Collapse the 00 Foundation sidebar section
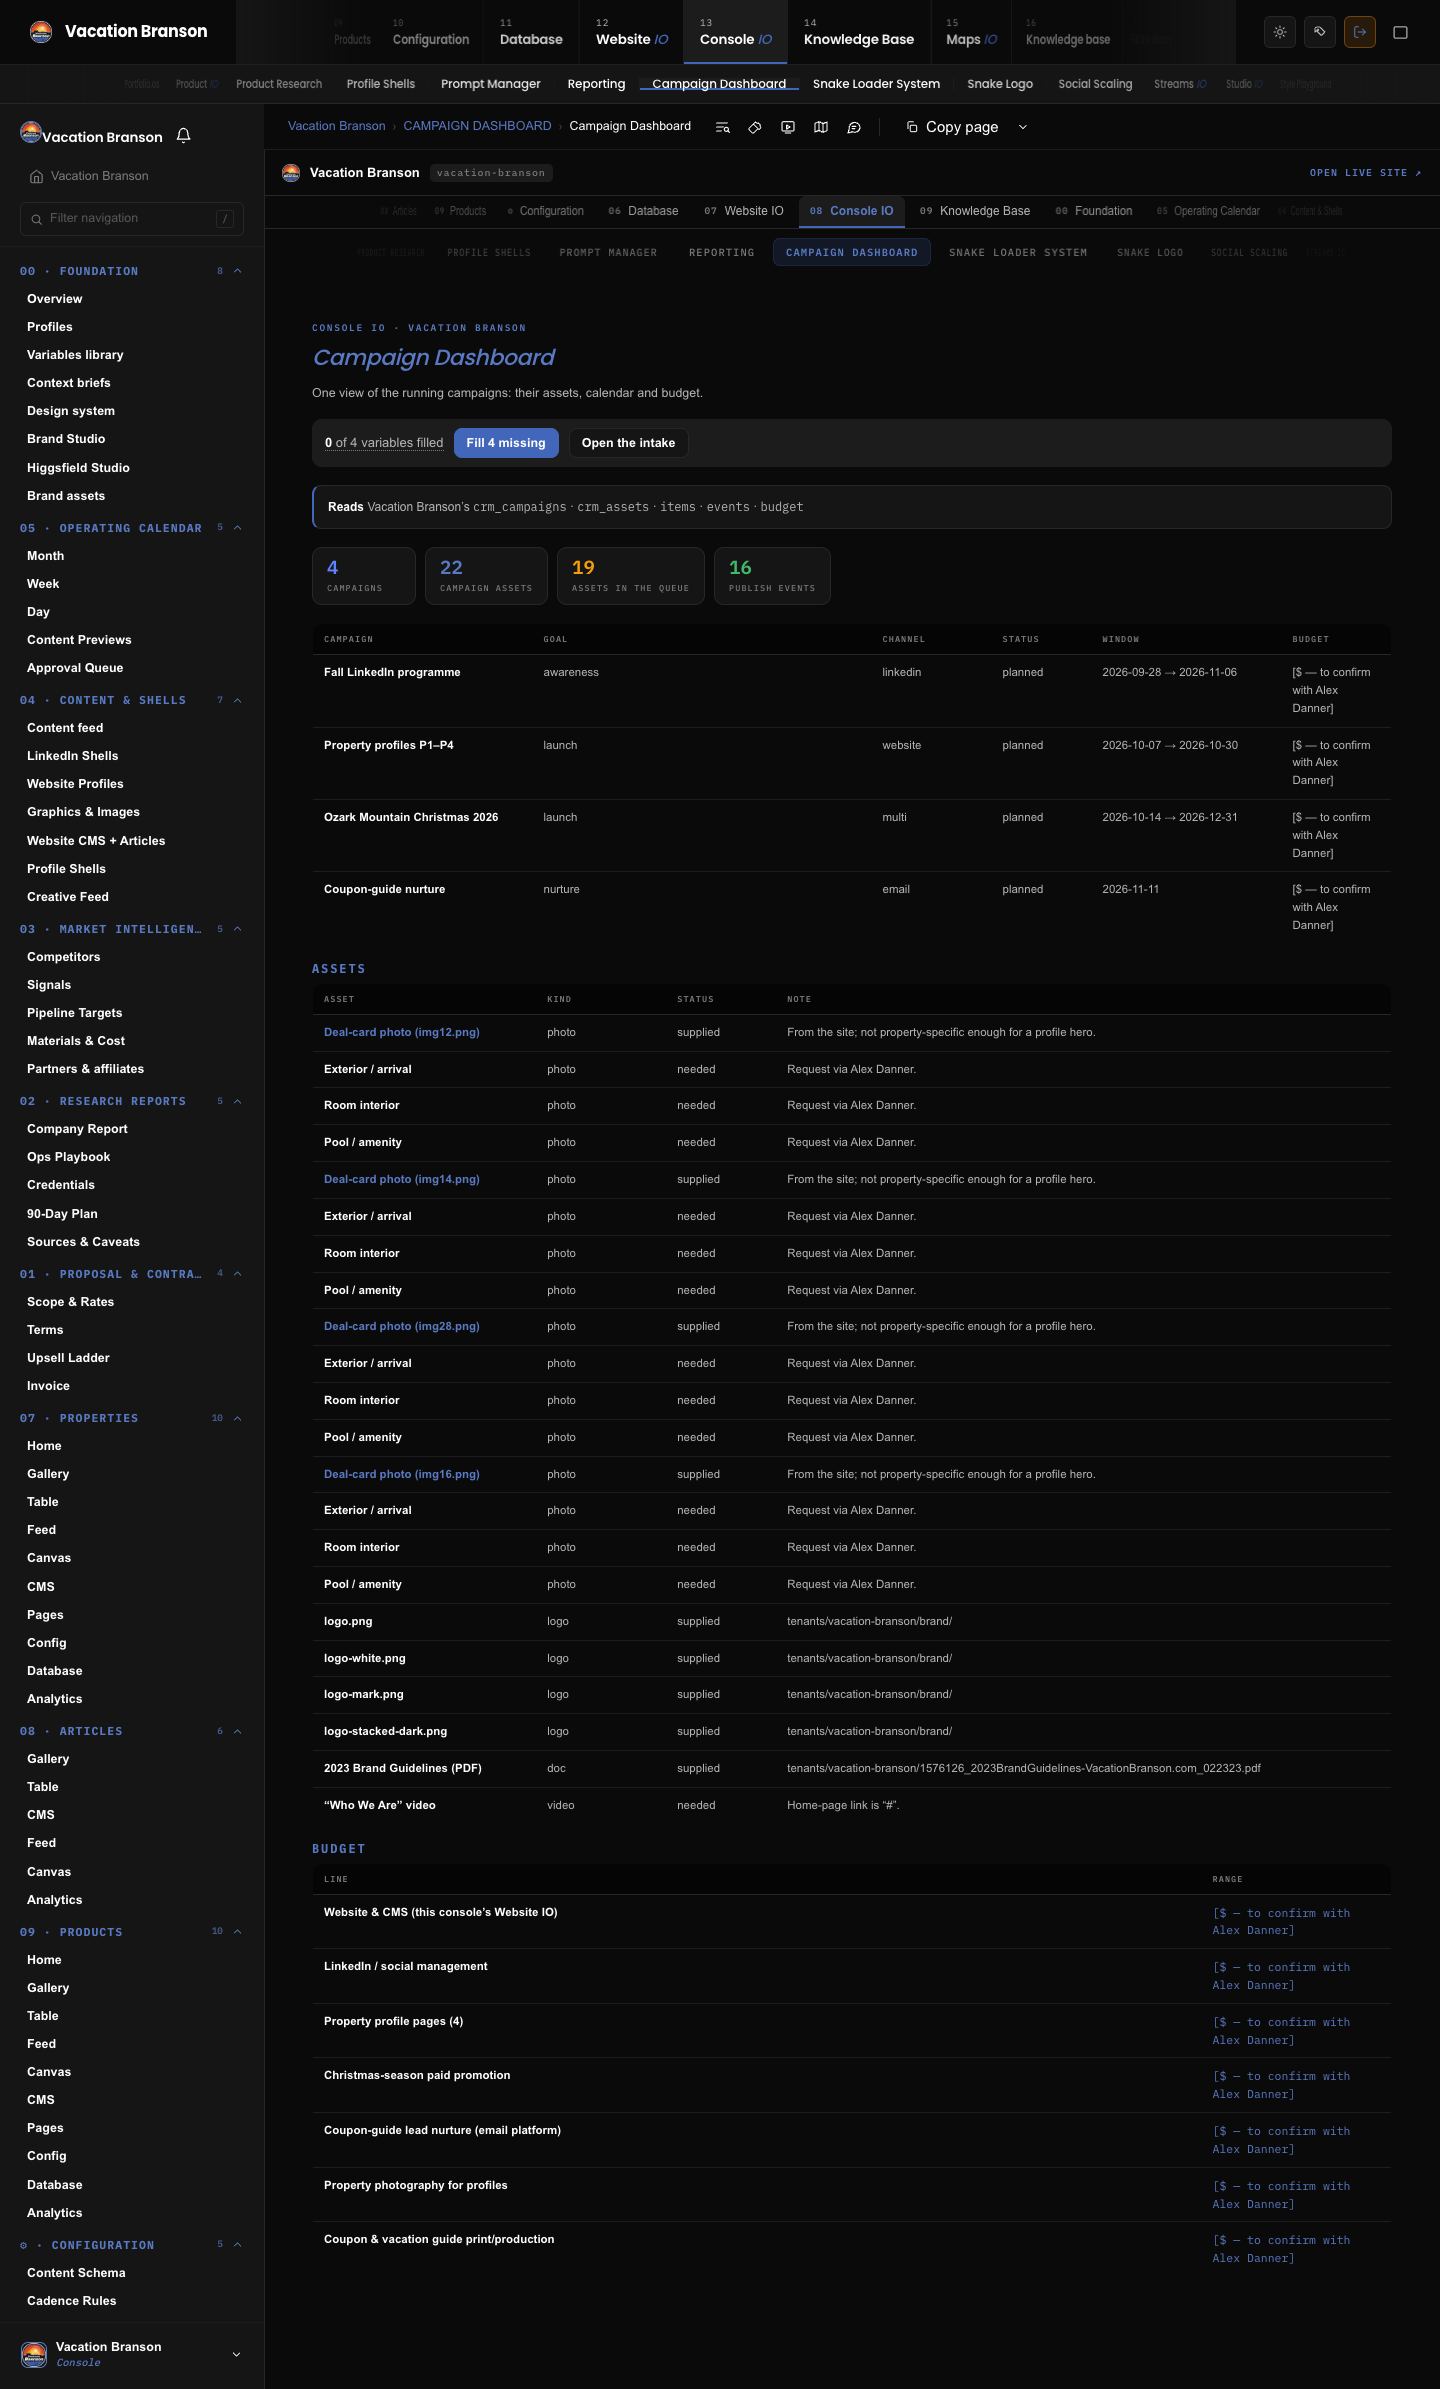1440x2389 pixels. (x=237, y=271)
